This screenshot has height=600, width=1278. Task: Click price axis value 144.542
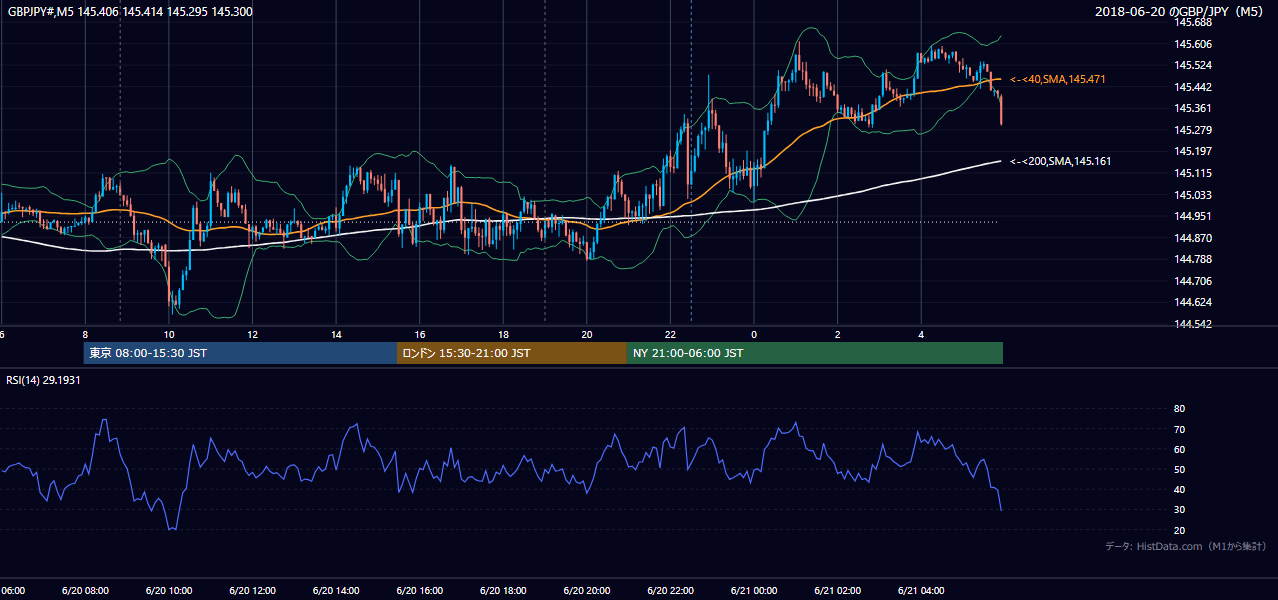(1193, 324)
